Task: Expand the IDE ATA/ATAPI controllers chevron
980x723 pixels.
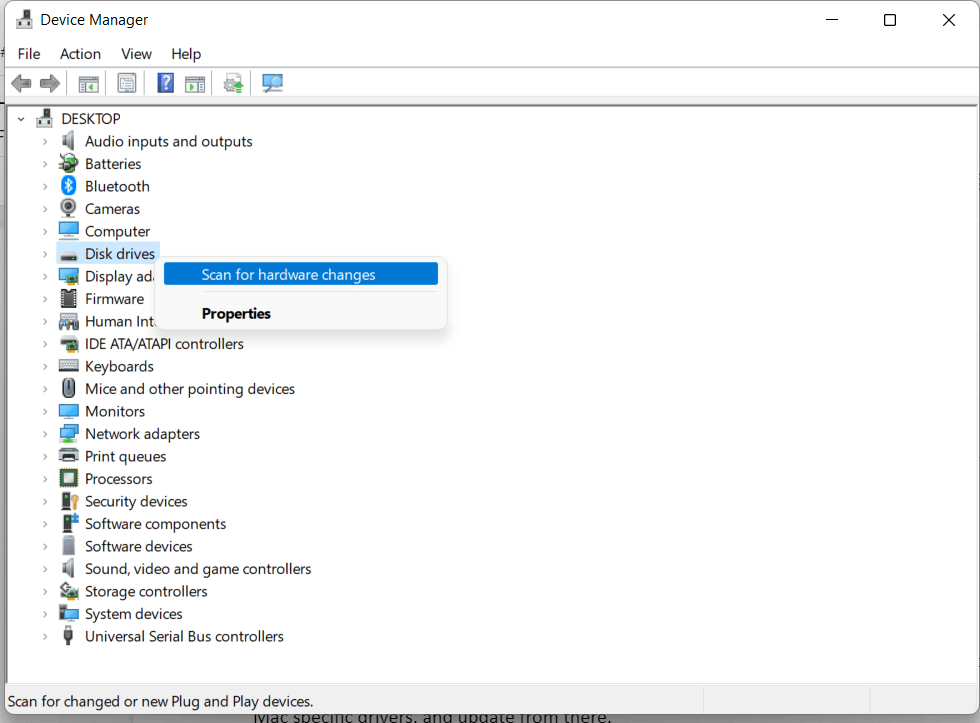Action: coord(45,344)
